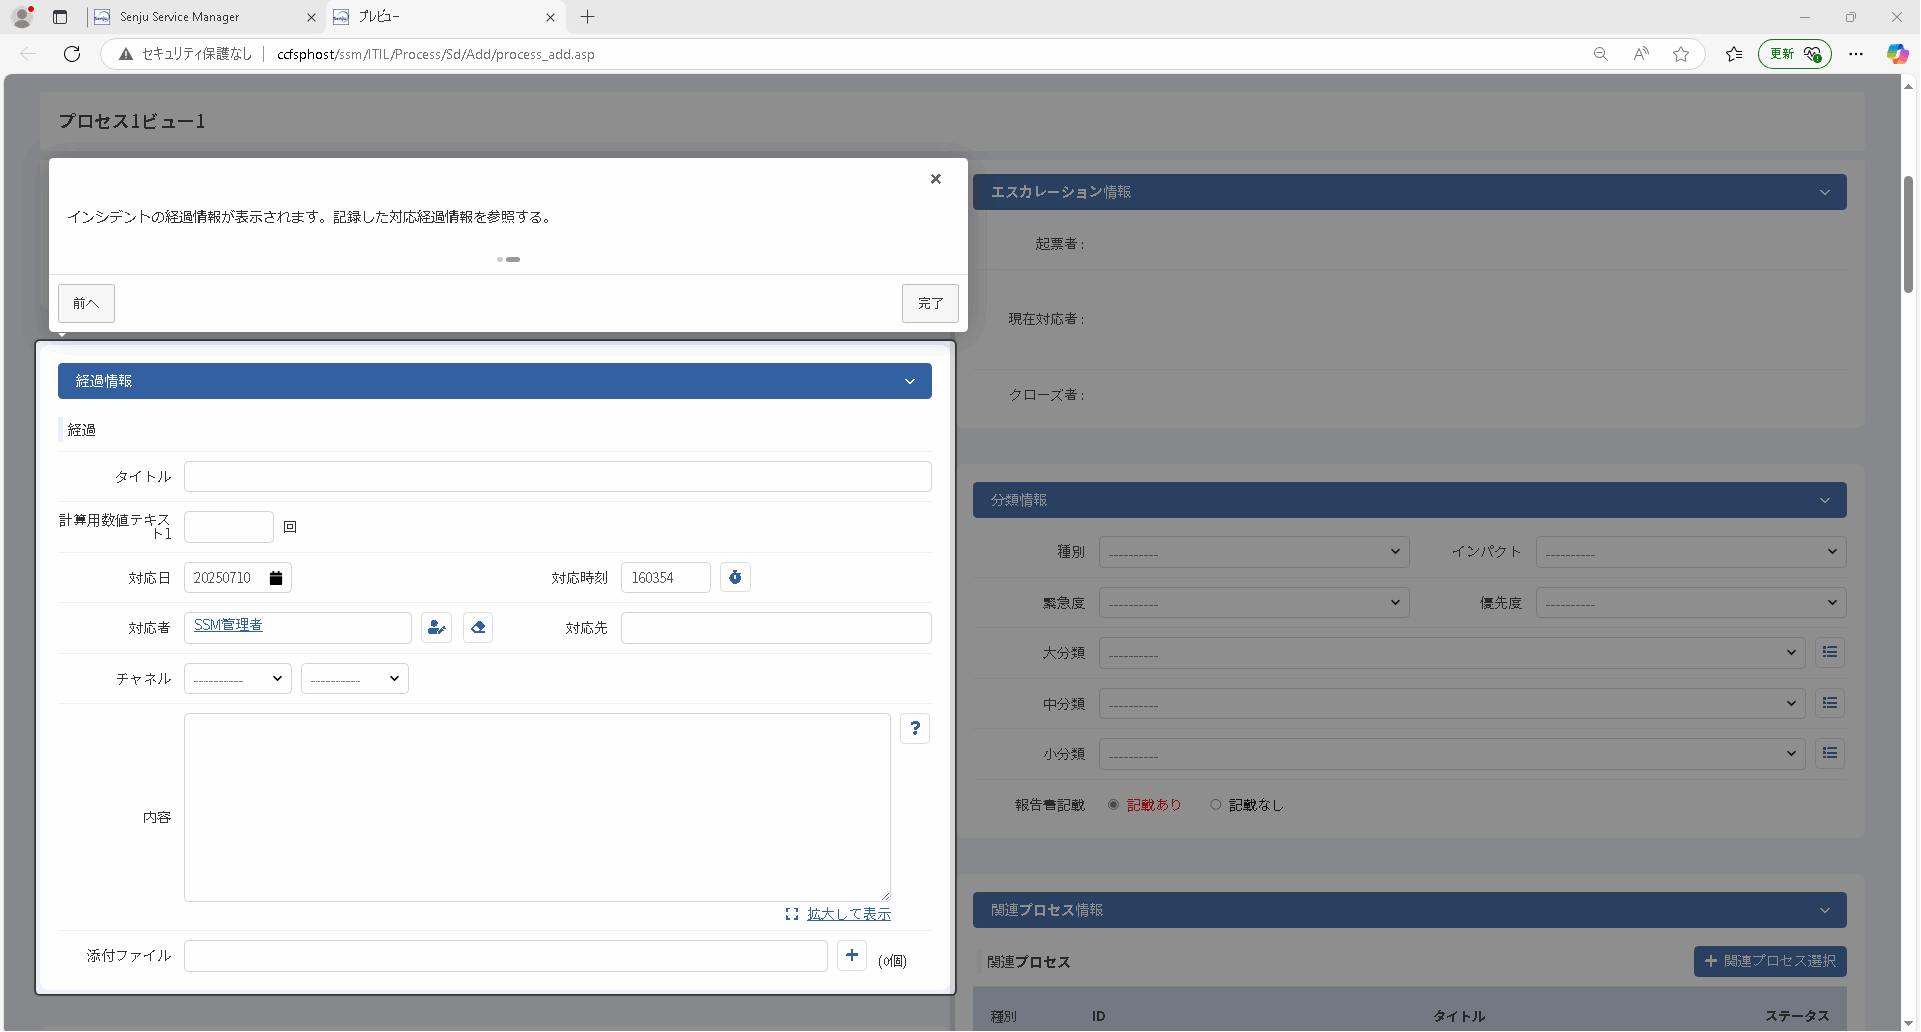Open the インパクト dropdown
Viewport: 1921px width, 1032px height.
[1691, 552]
